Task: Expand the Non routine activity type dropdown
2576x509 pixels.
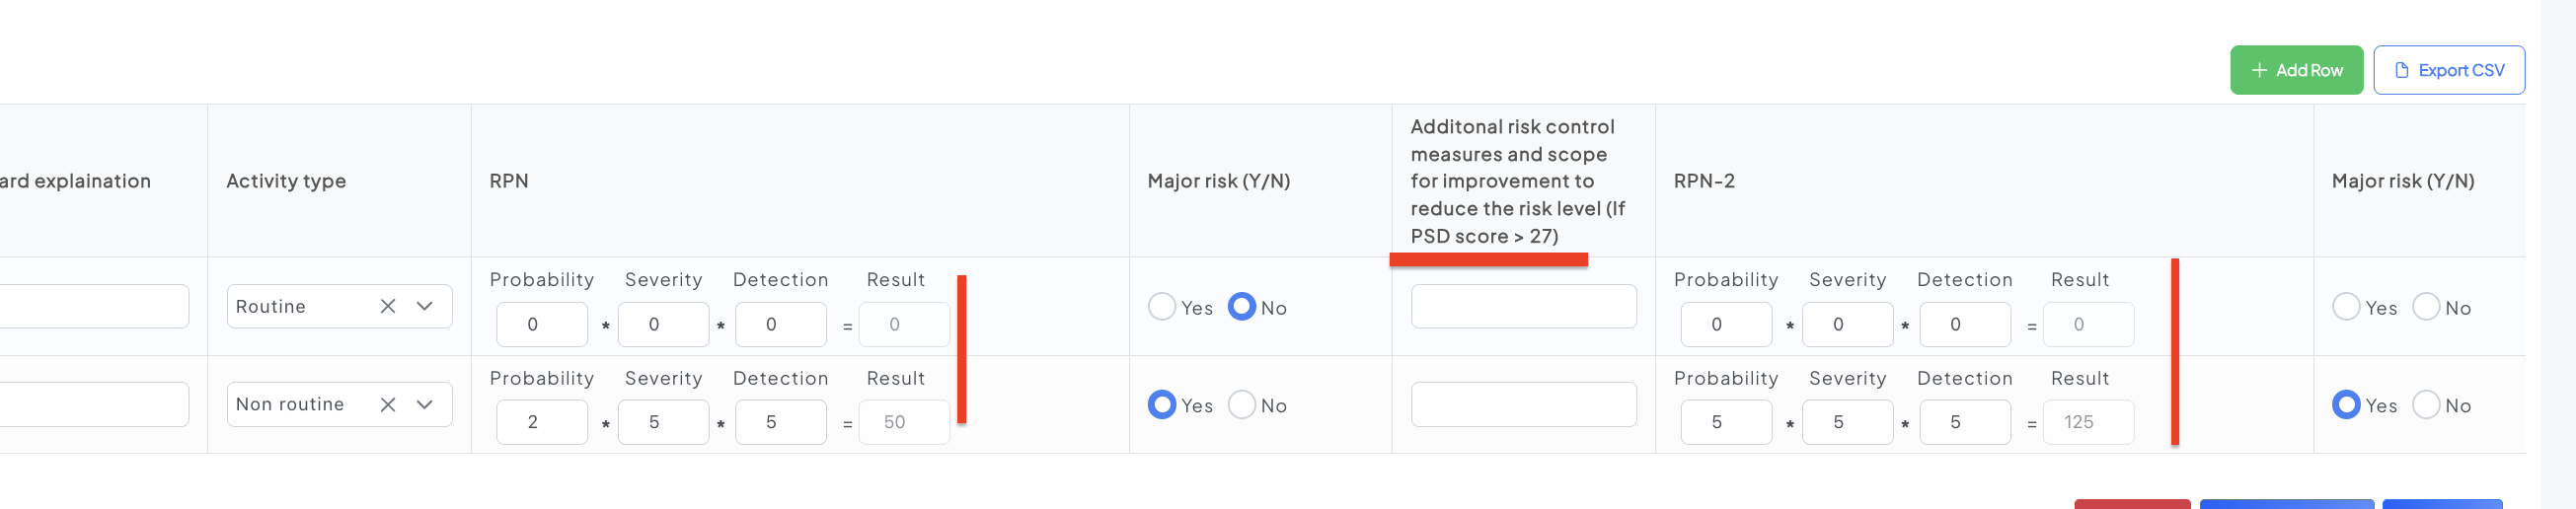Action: tap(425, 404)
